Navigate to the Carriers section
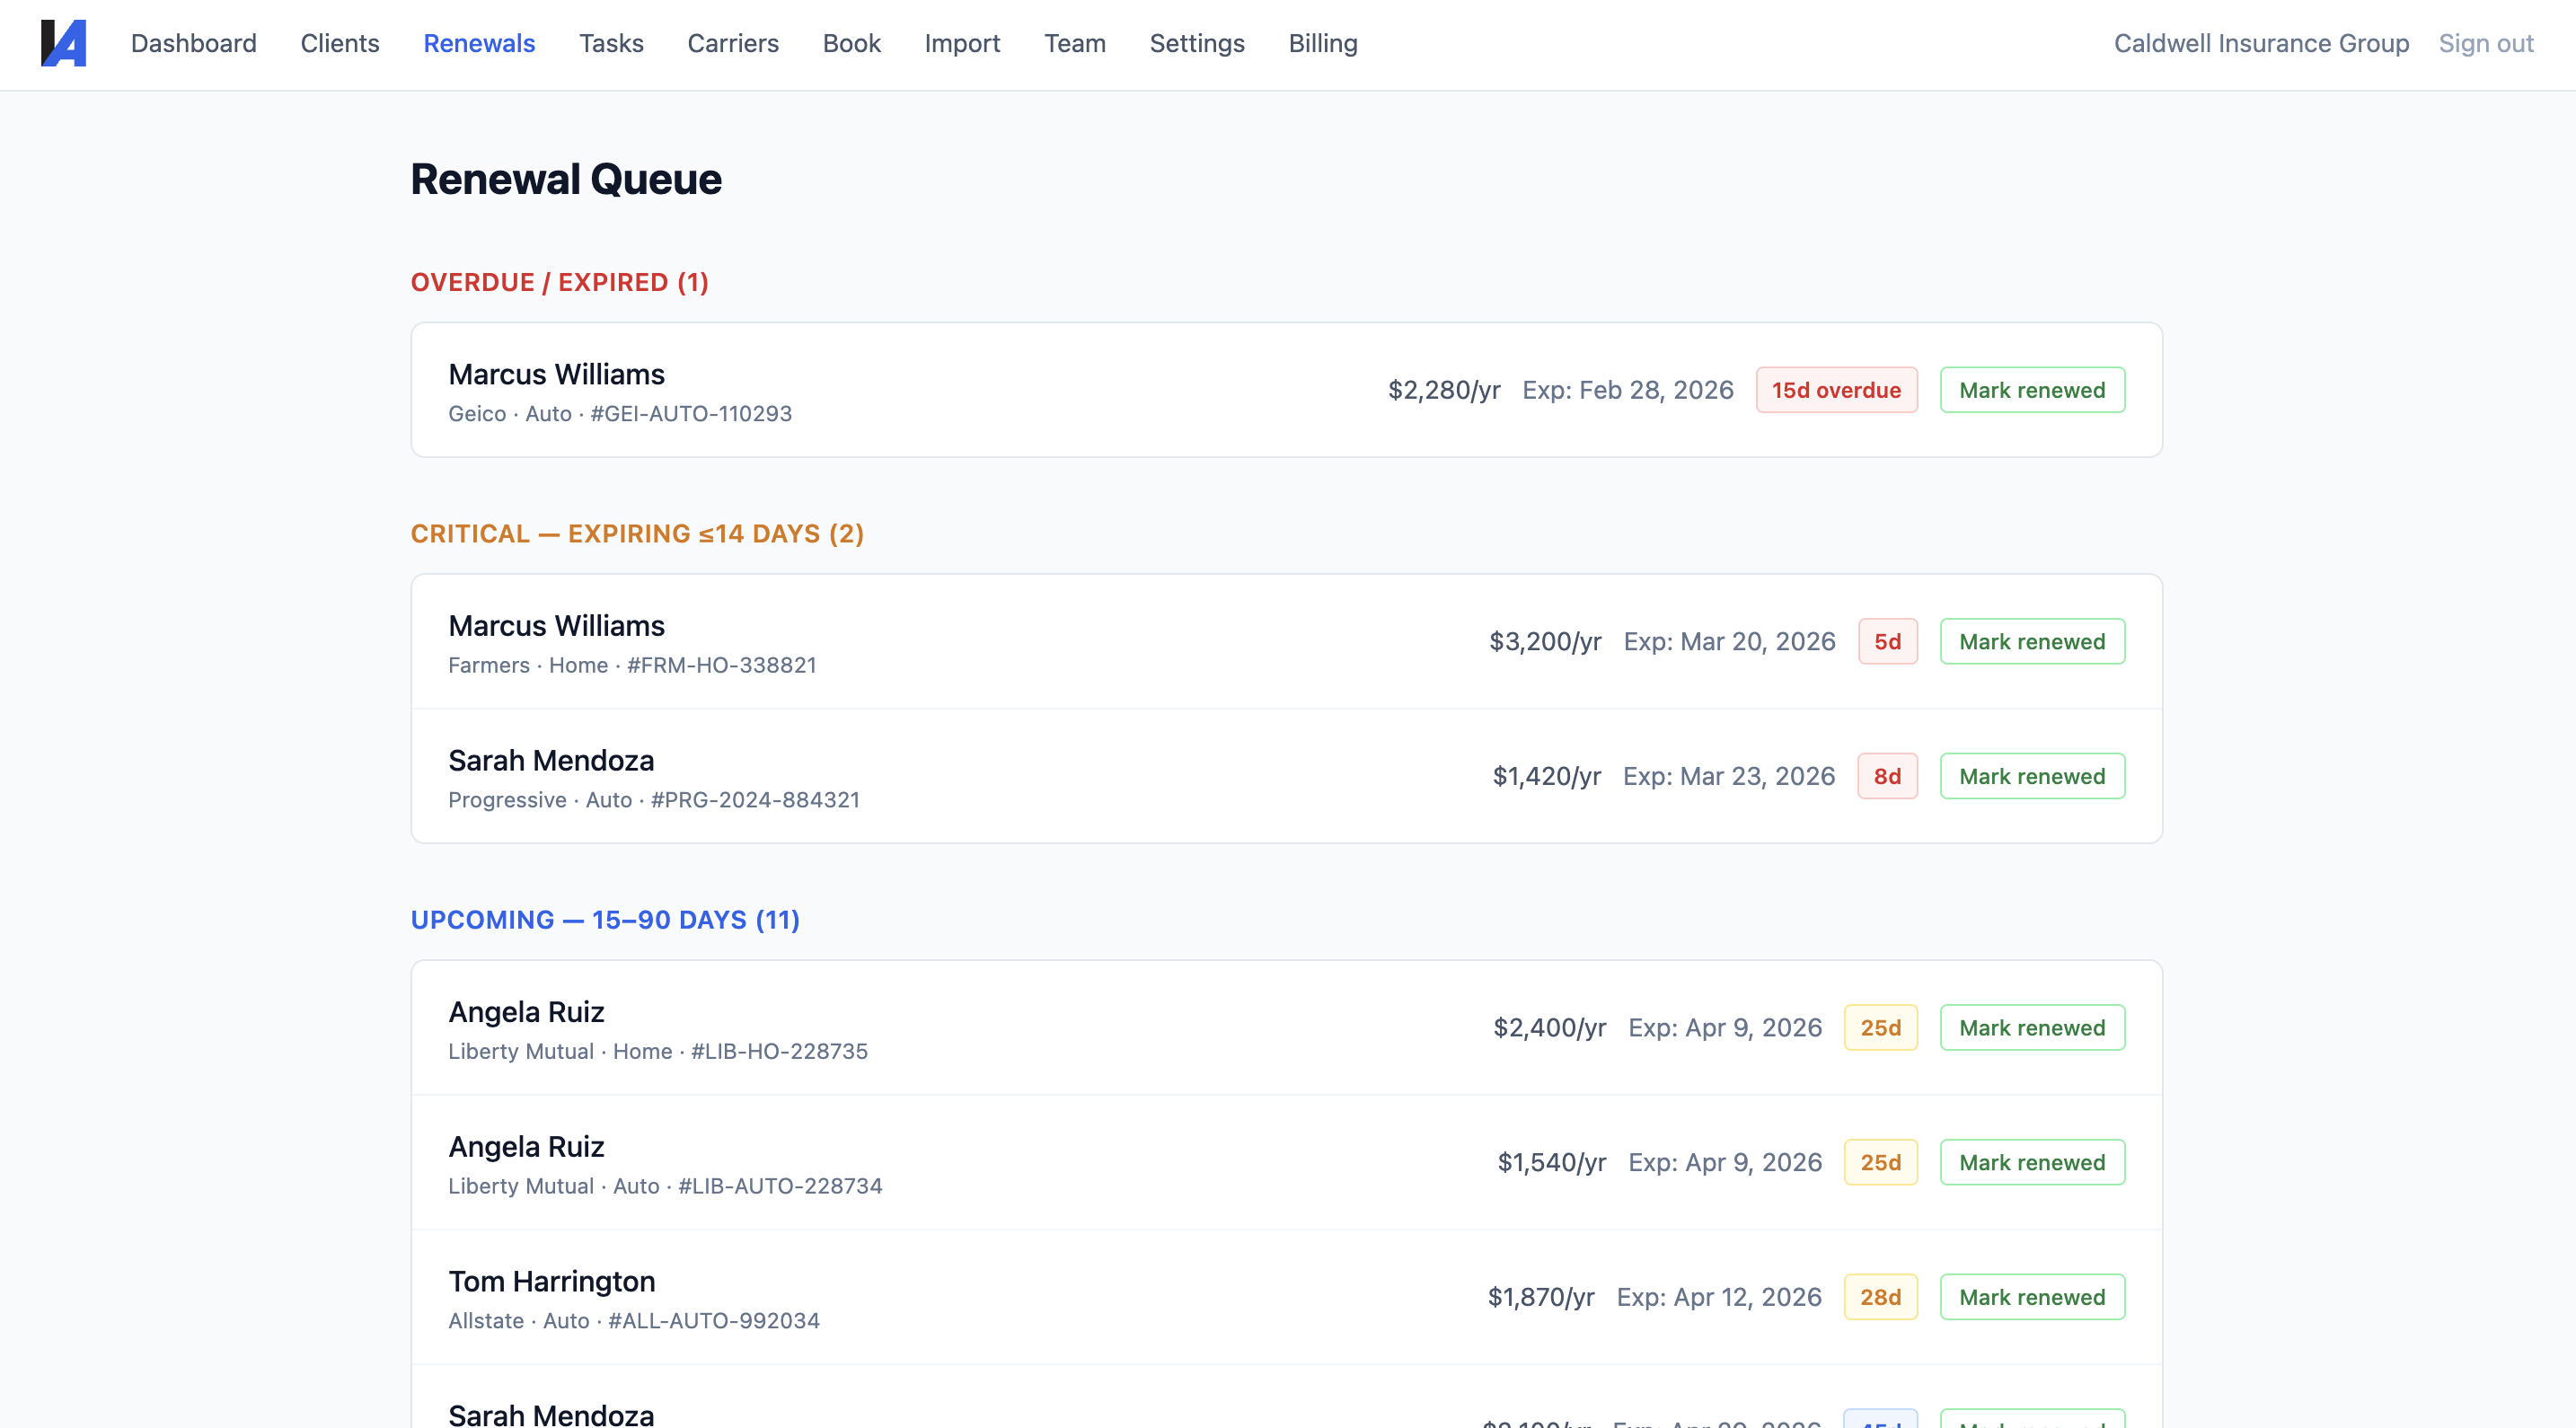The image size is (2576, 1428). [x=732, y=43]
